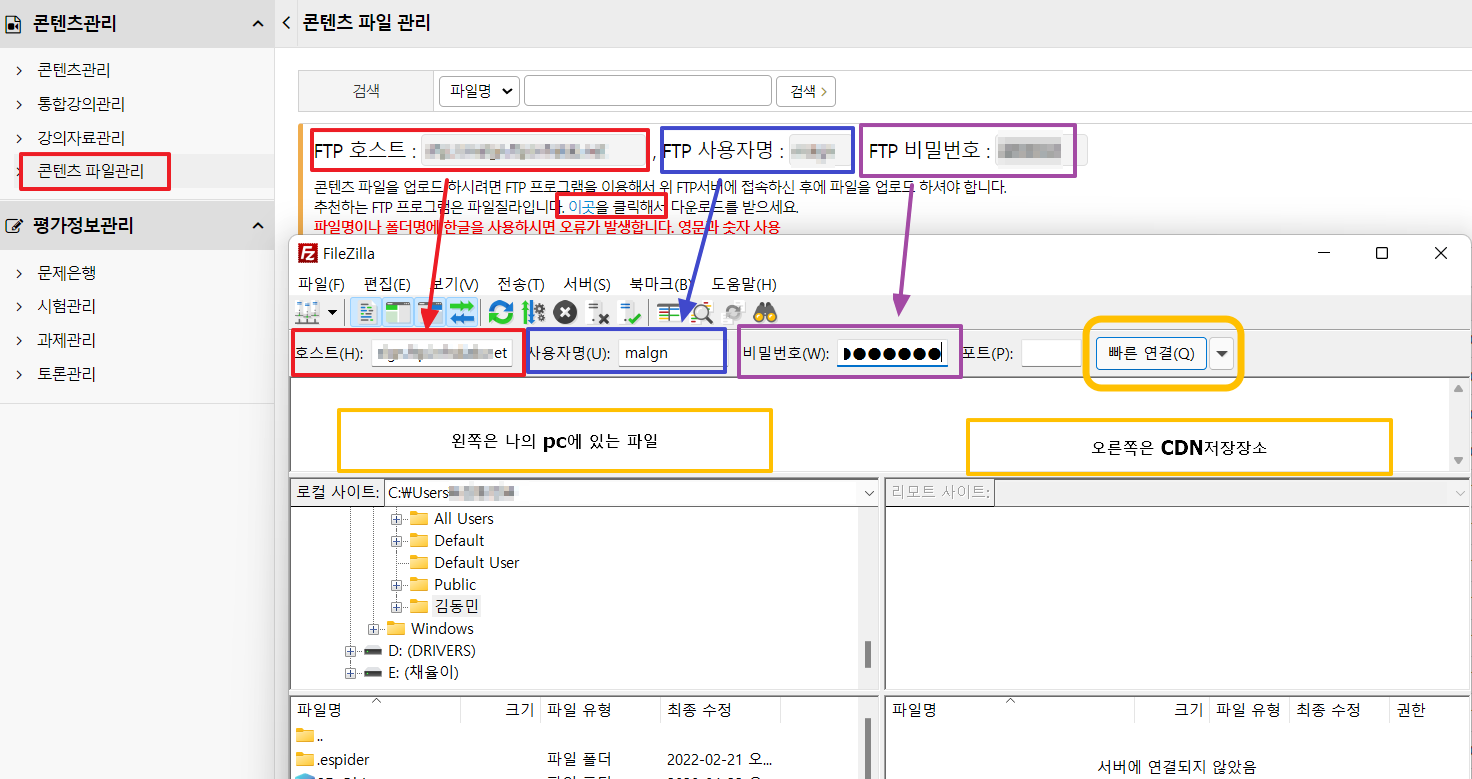Open the 파일명 search type dropdown
Screen dimensions: 1472x779
point(479,91)
